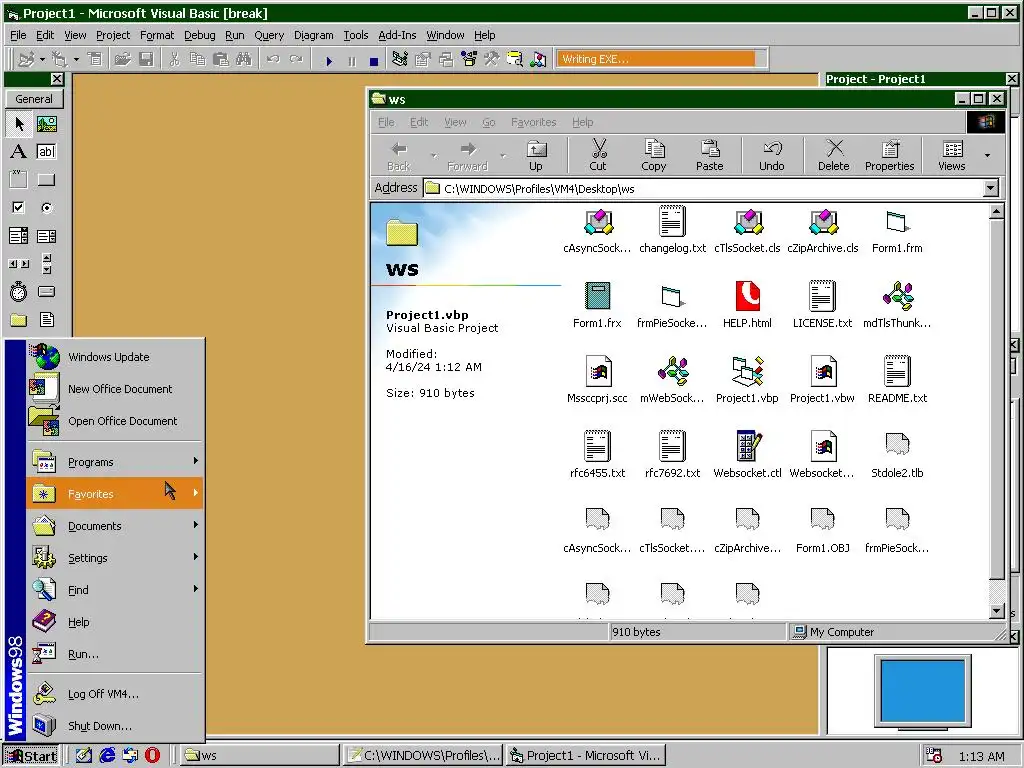Open the Project Explorer toolbar icon

click(400, 59)
